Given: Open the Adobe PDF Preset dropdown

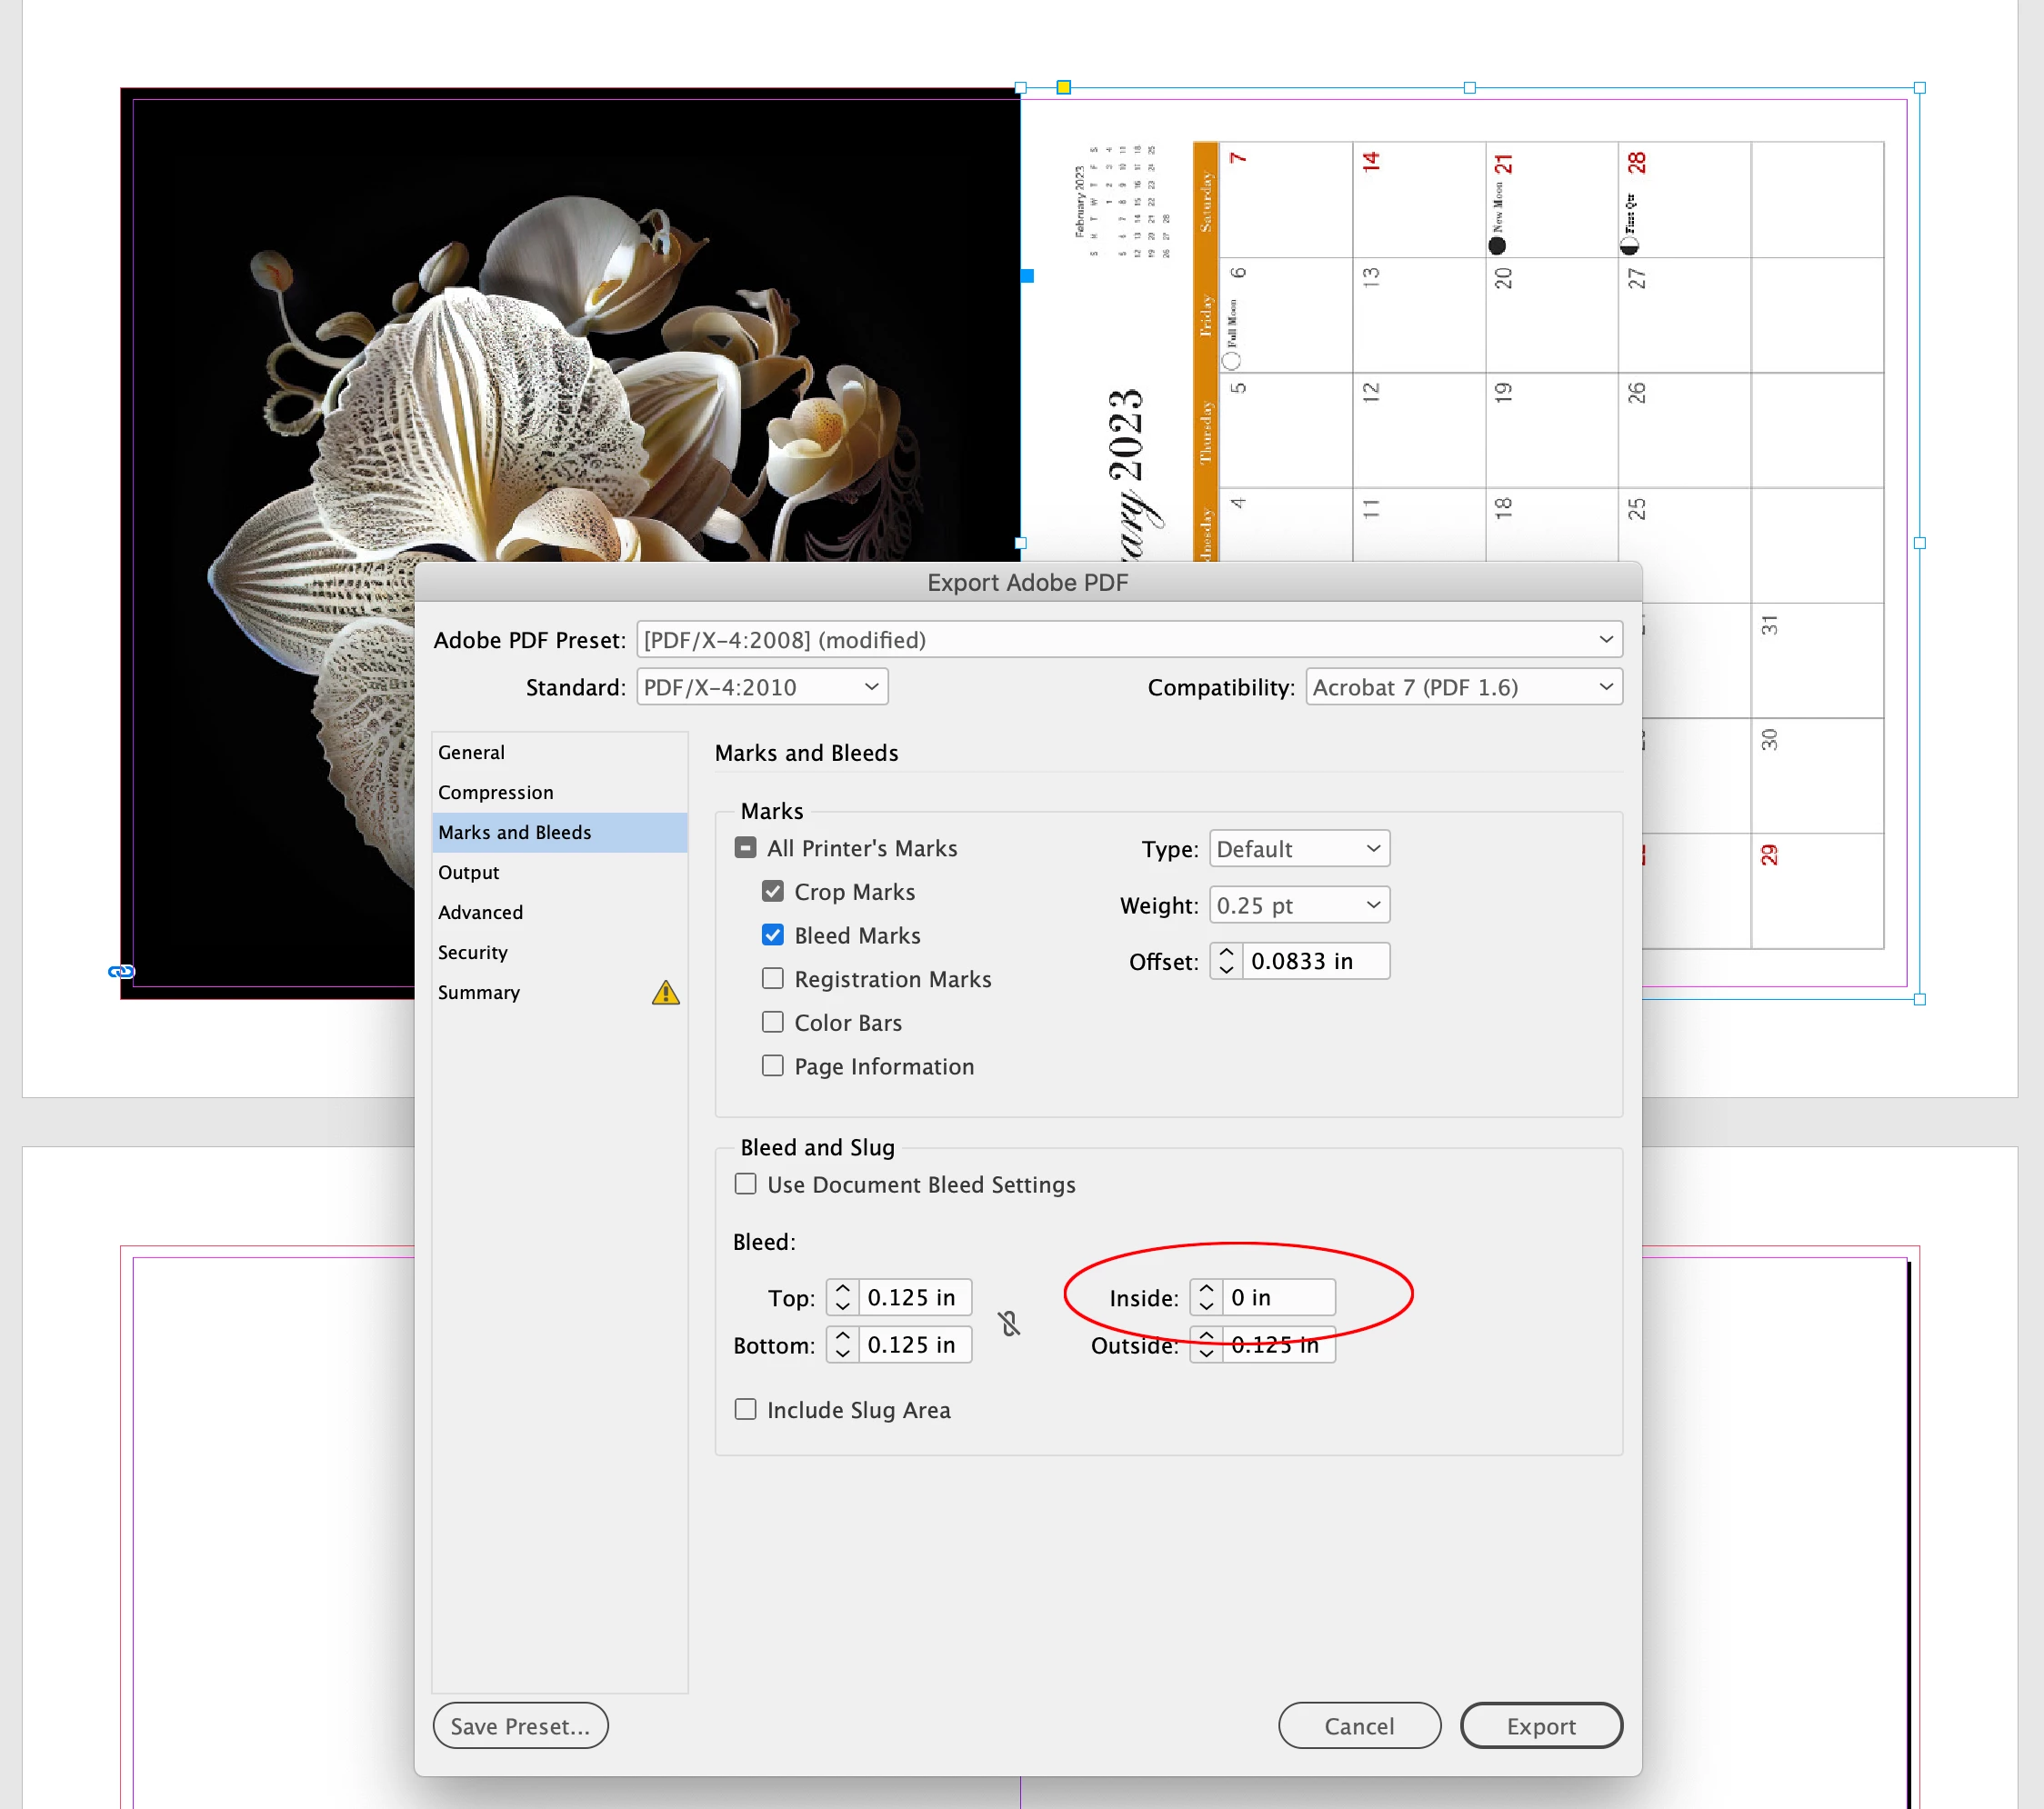Looking at the screenshot, I should pos(1128,640).
